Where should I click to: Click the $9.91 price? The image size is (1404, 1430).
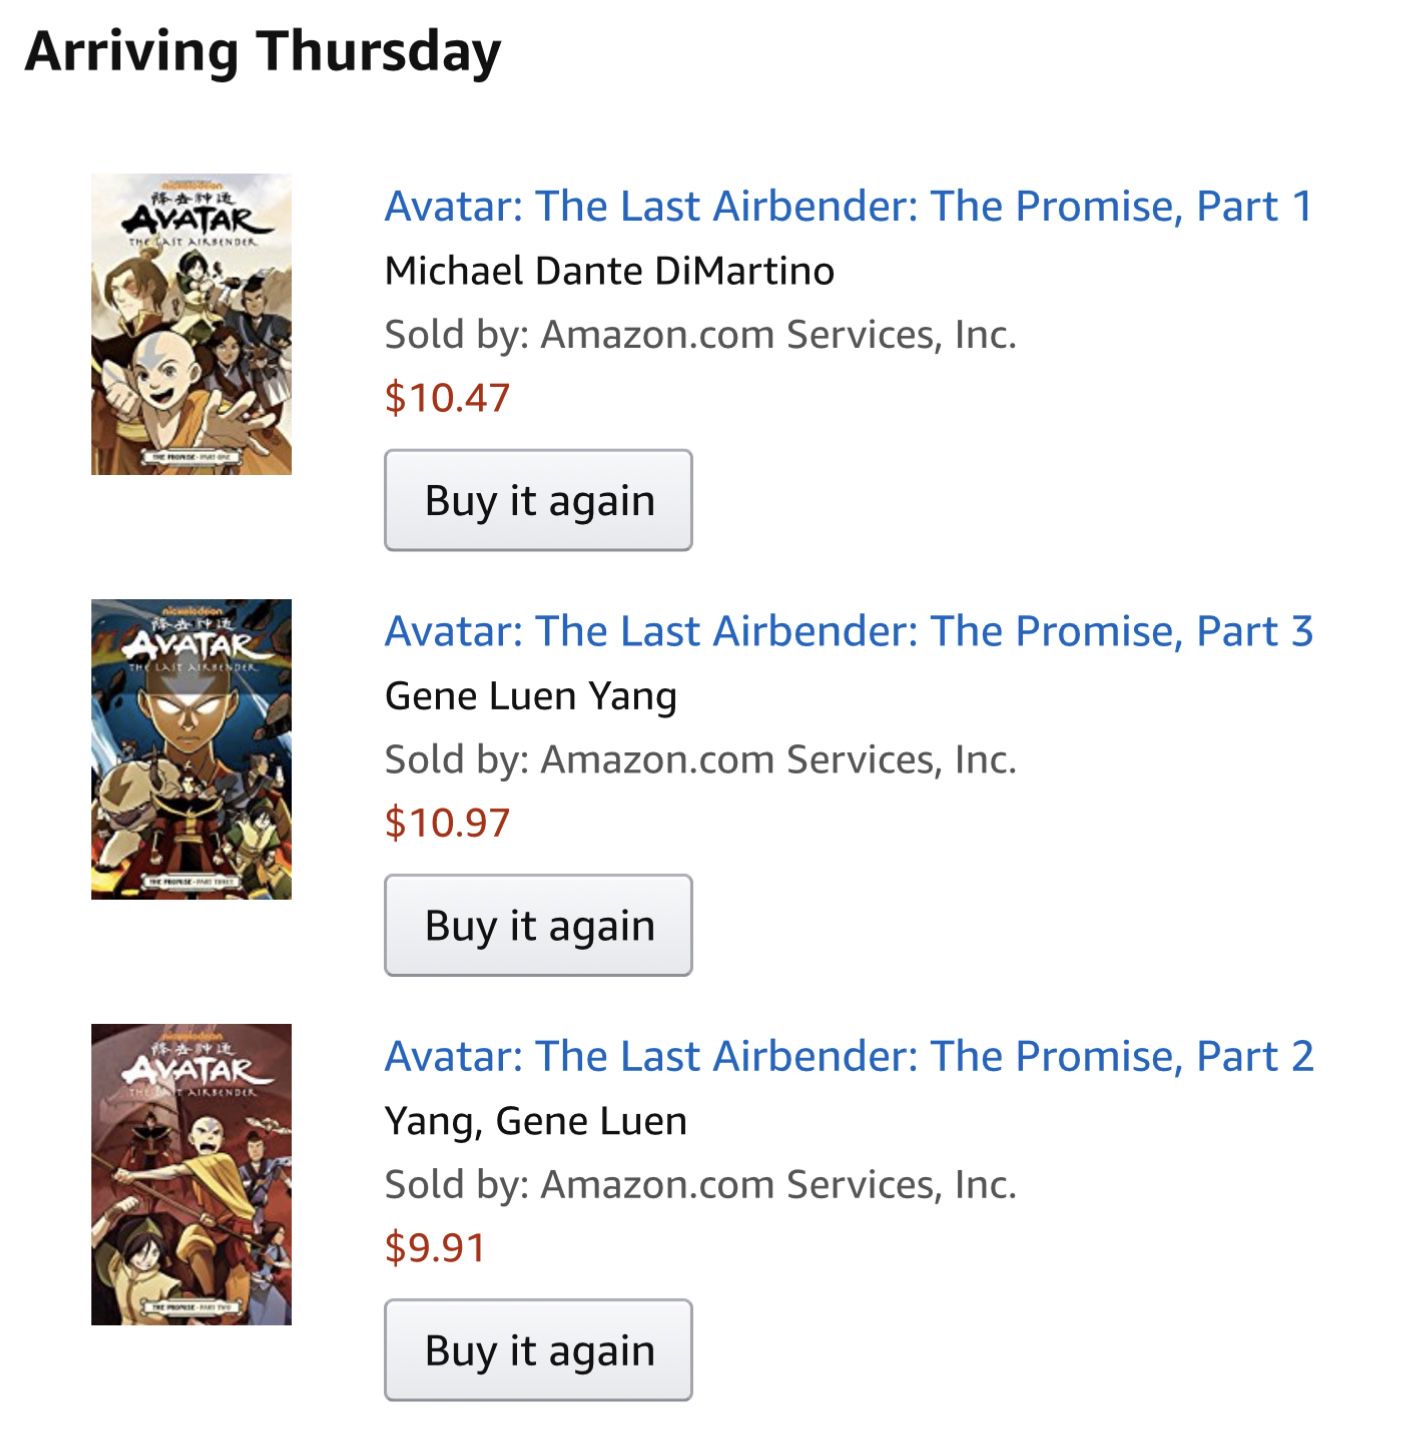coord(435,1248)
